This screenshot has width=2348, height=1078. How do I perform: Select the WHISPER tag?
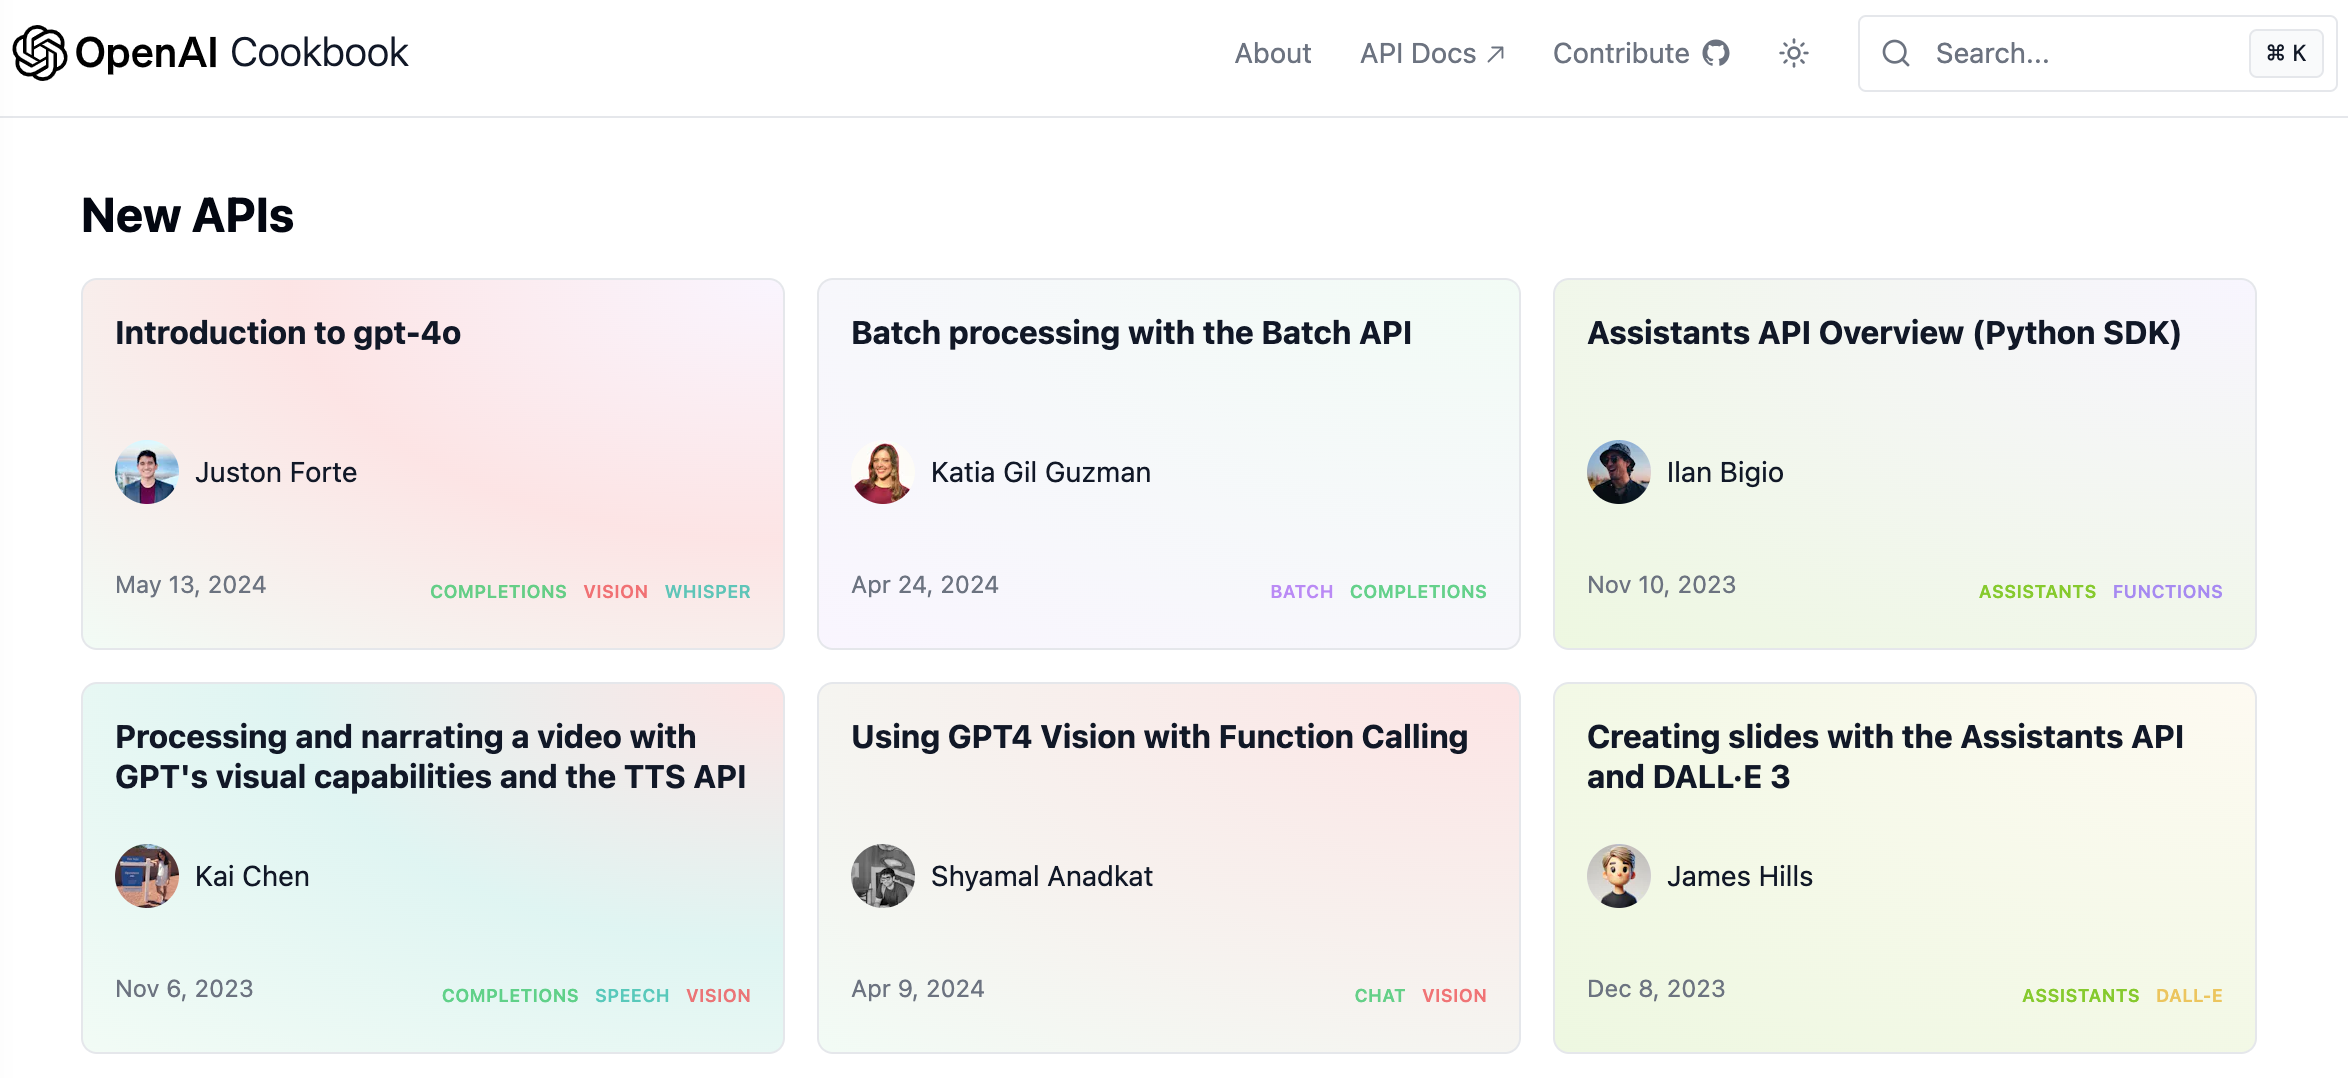point(708,592)
